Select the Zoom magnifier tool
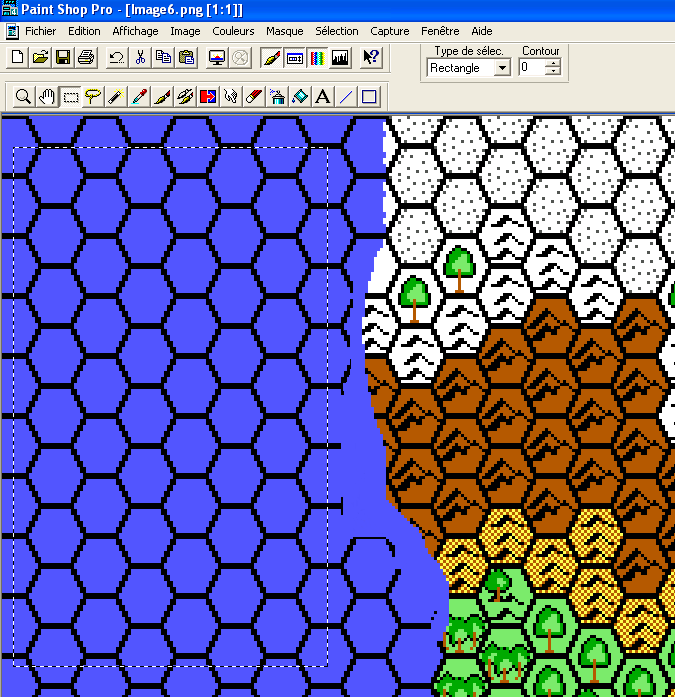Viewport: 675px width, 697px height. [23, 96]
